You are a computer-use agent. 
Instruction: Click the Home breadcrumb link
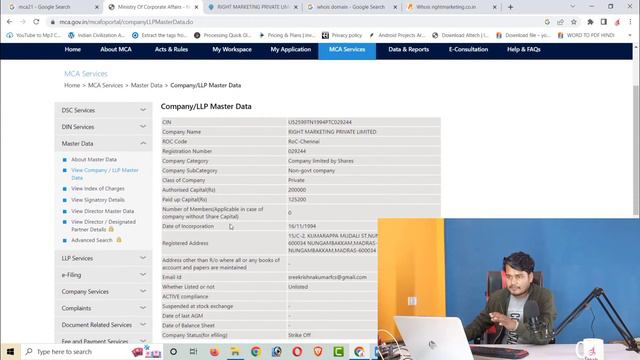click(x=72, y=85)
